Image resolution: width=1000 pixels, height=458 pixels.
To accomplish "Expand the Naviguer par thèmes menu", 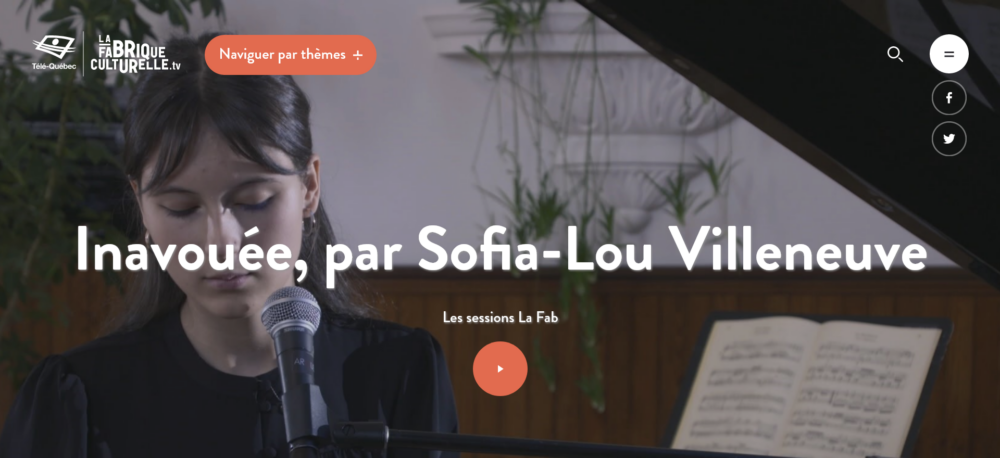I will pyautogui.click(x=290, y=55).
